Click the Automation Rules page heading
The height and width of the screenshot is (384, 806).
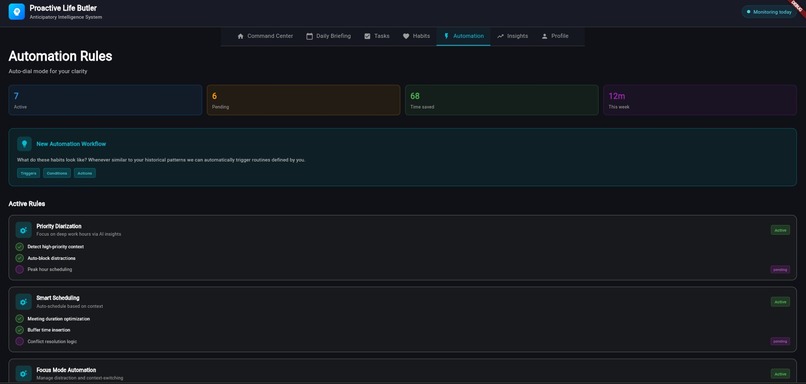point(60,56)
